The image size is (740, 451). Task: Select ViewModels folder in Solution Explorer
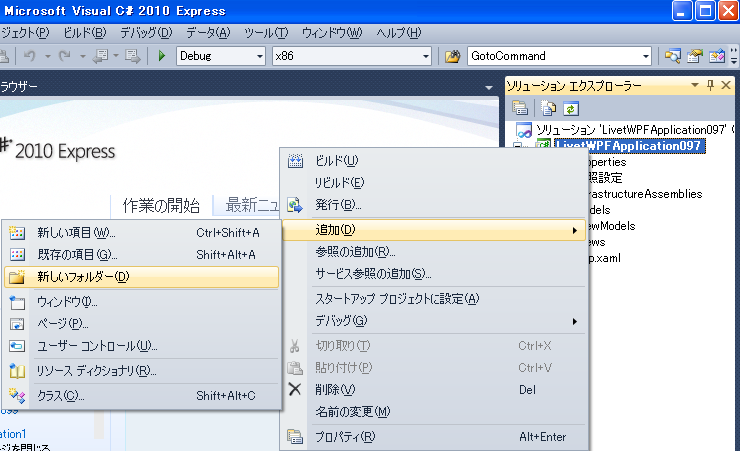pyautogui.click(x=612, y=226)
